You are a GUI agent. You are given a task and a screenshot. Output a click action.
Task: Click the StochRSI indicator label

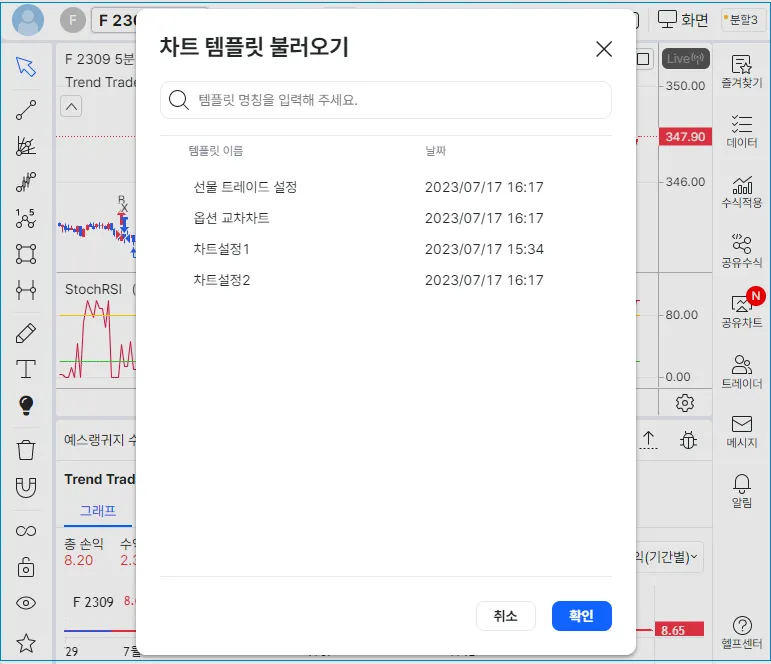click(x=93, y=289)
